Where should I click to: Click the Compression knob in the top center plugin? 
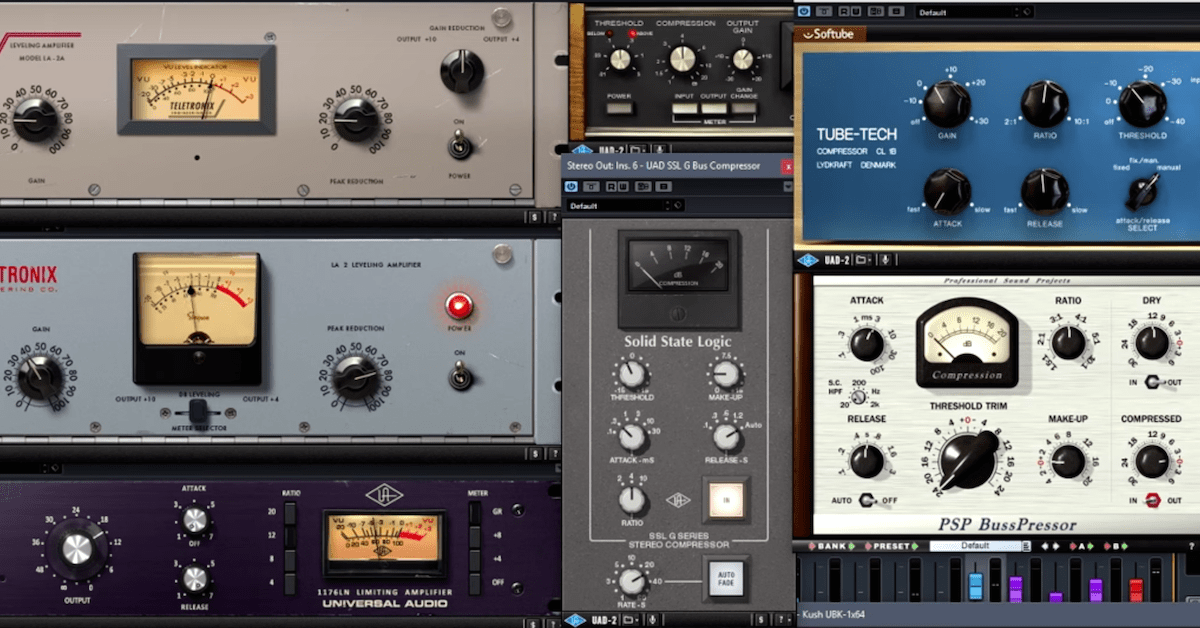[683, 60]
